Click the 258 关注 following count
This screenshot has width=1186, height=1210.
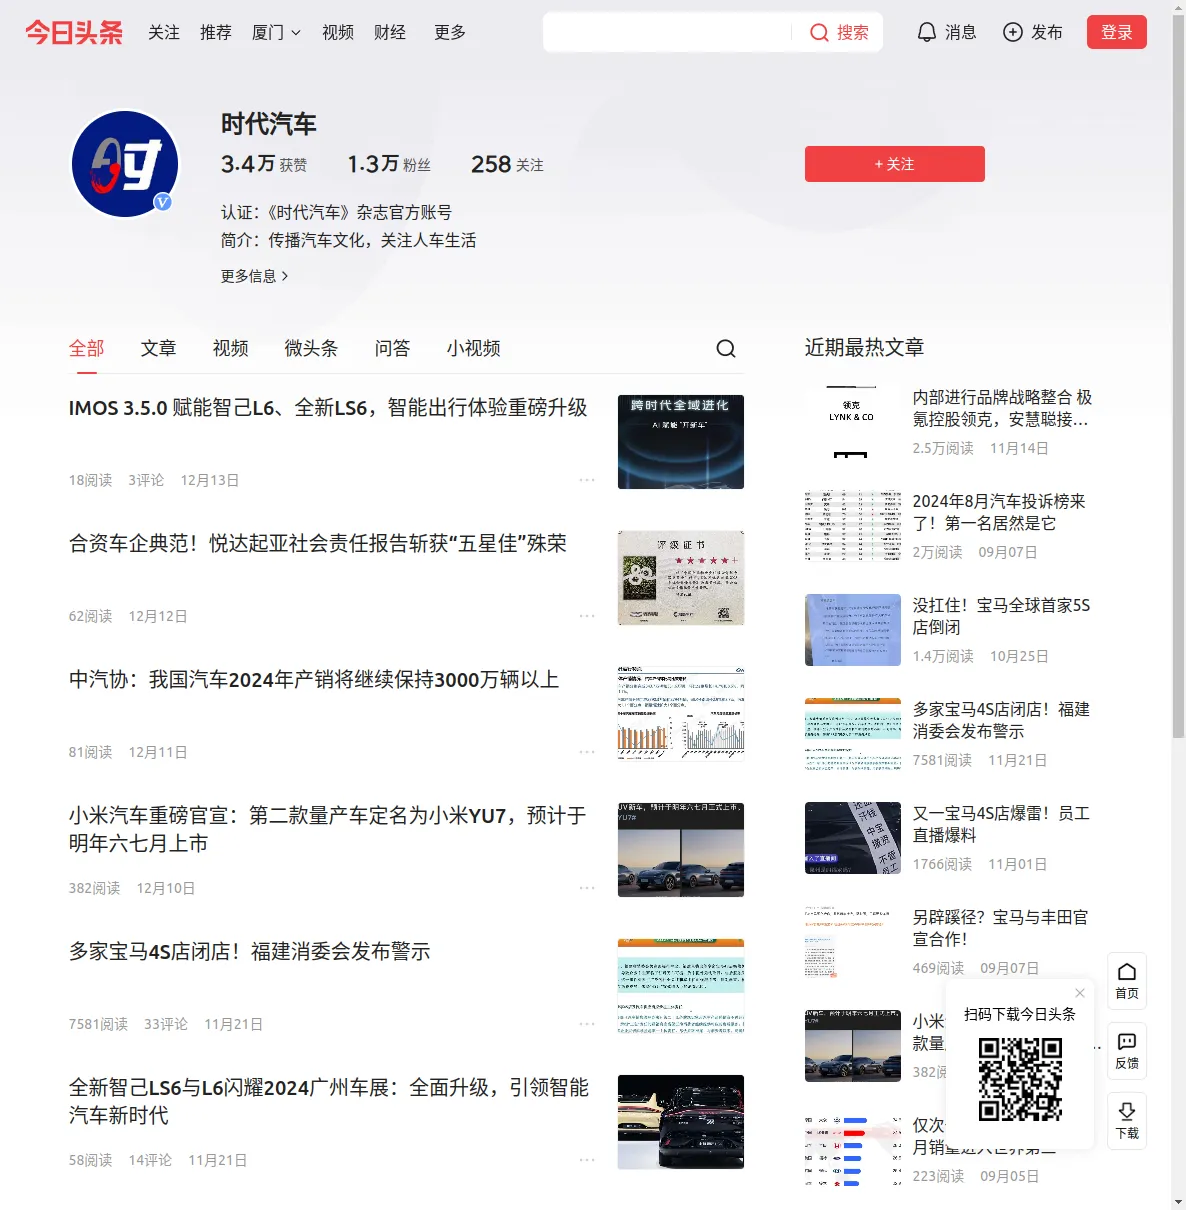click(507, 164)
